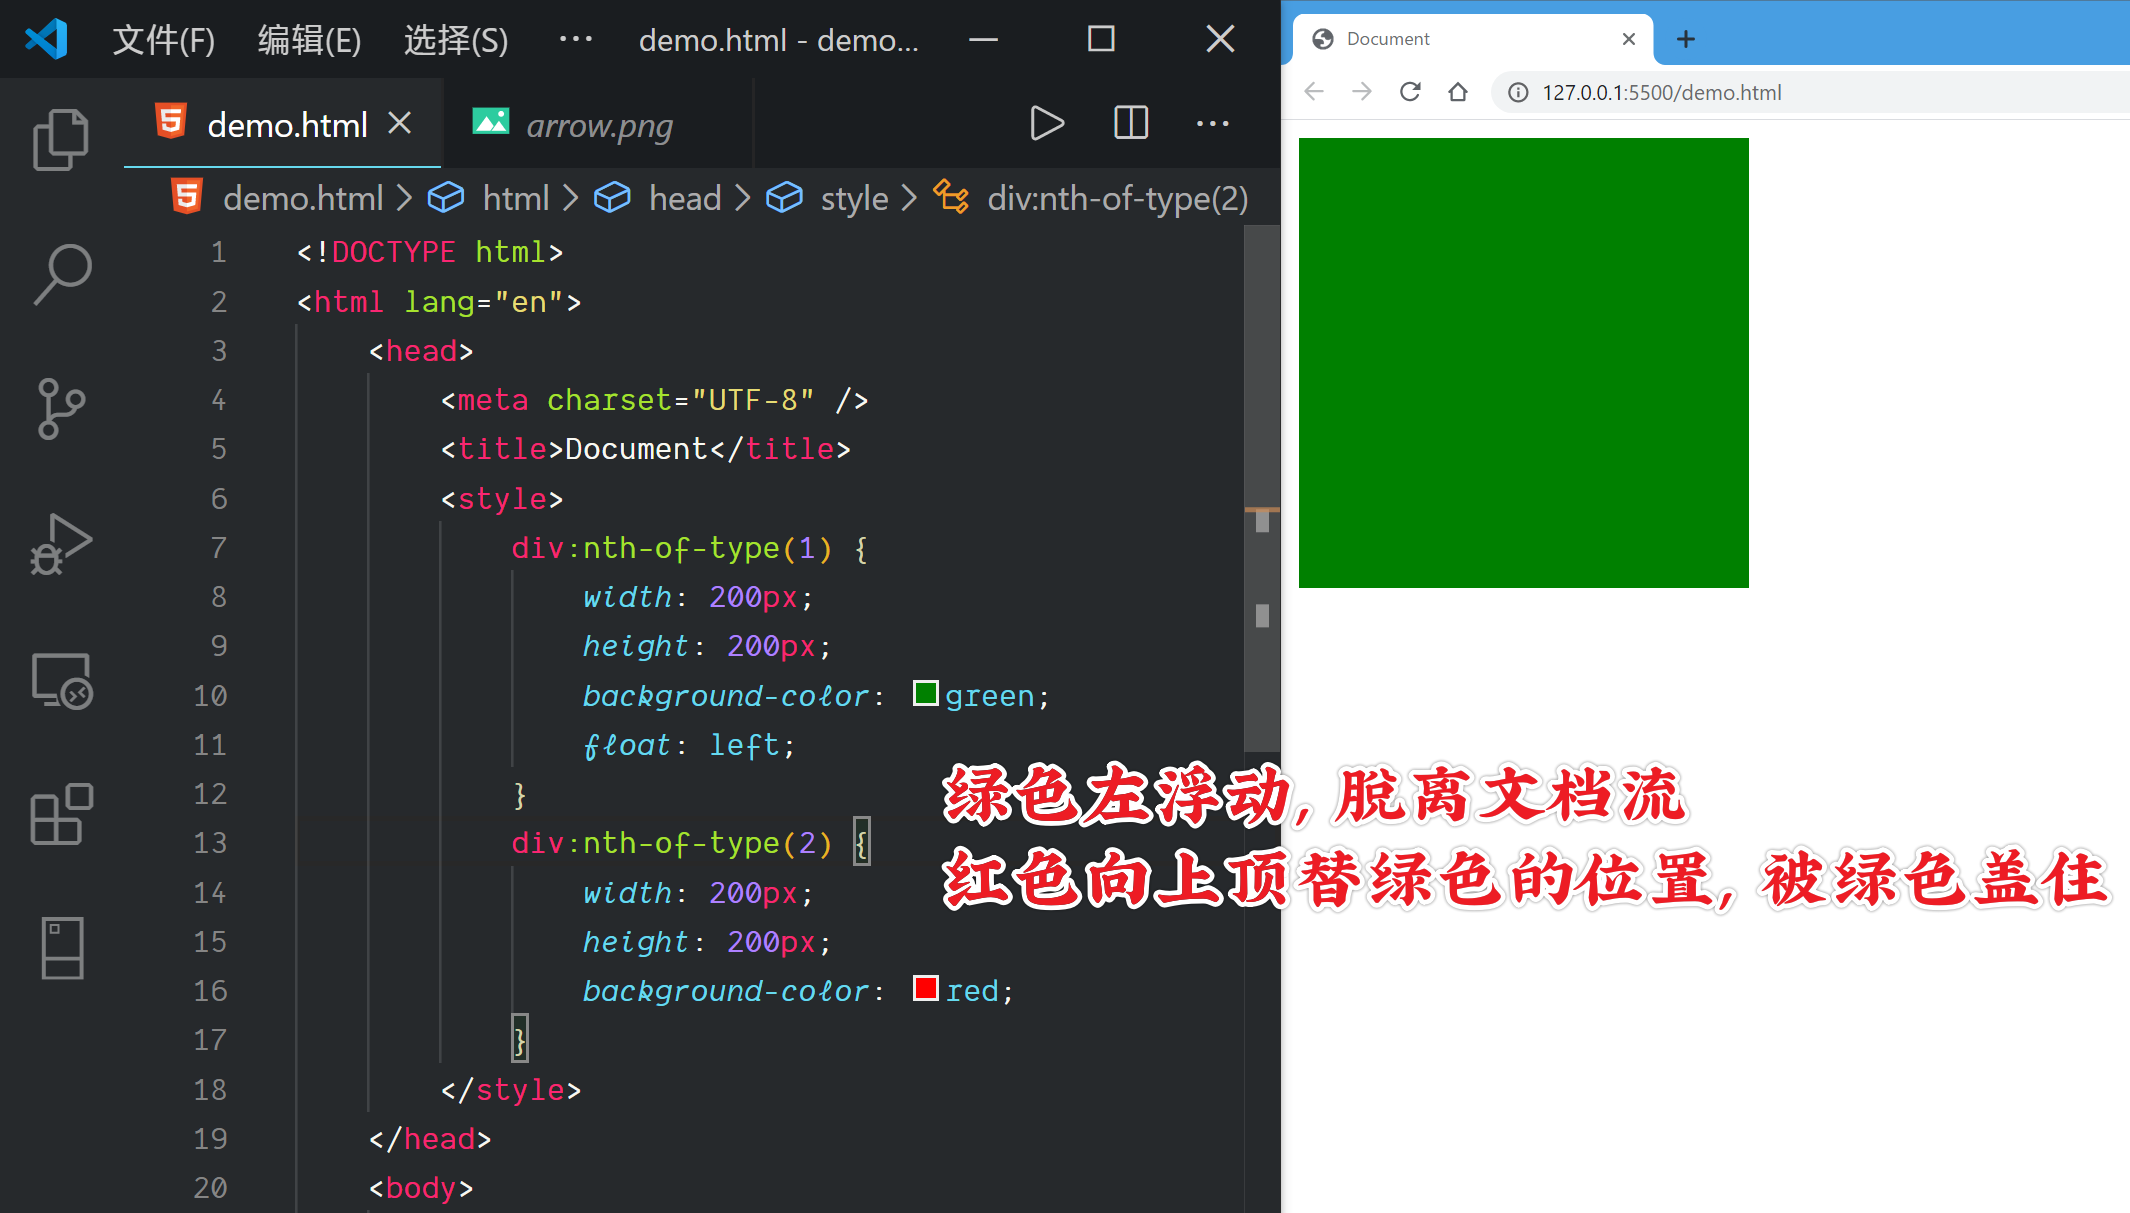
Task: Open the 选择(S) menu
Action: click(x=456, y=40)
